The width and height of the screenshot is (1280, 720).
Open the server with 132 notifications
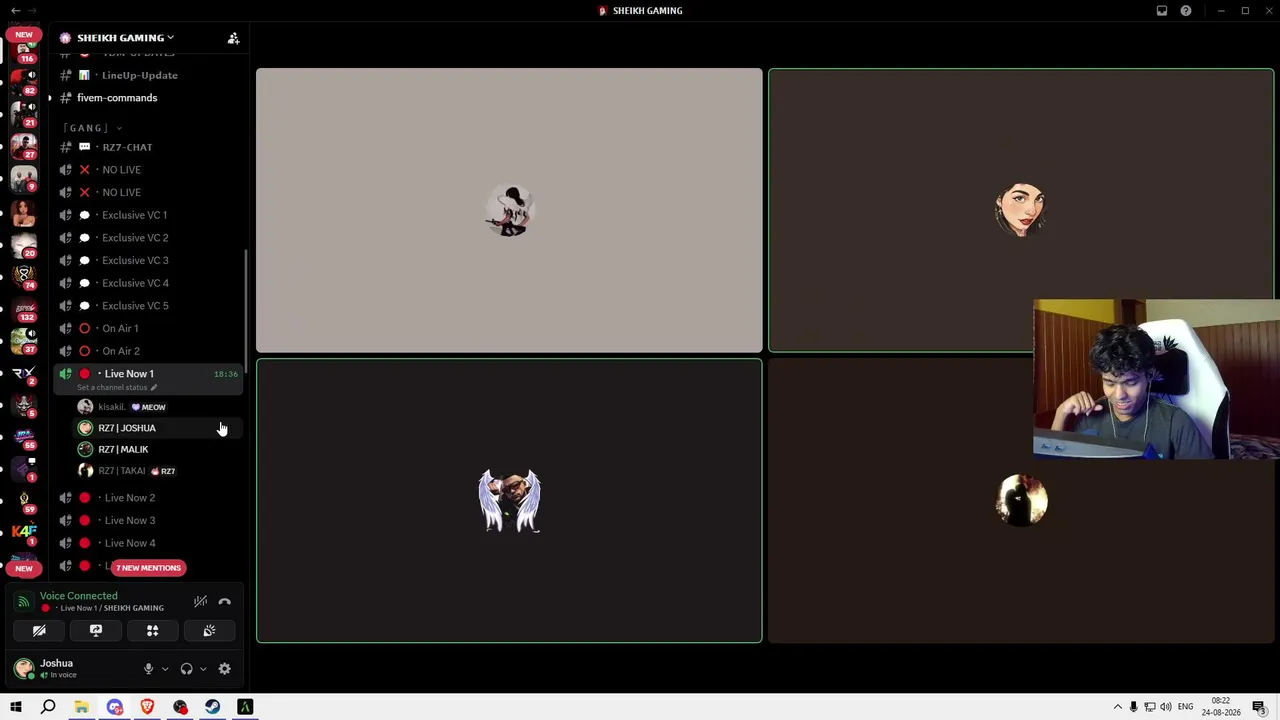pos(24,308)
